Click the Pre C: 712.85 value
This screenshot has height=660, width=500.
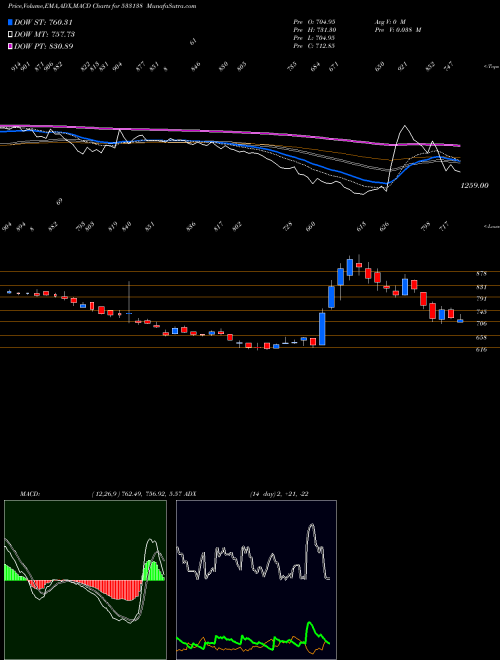click(x=314, y=46)
